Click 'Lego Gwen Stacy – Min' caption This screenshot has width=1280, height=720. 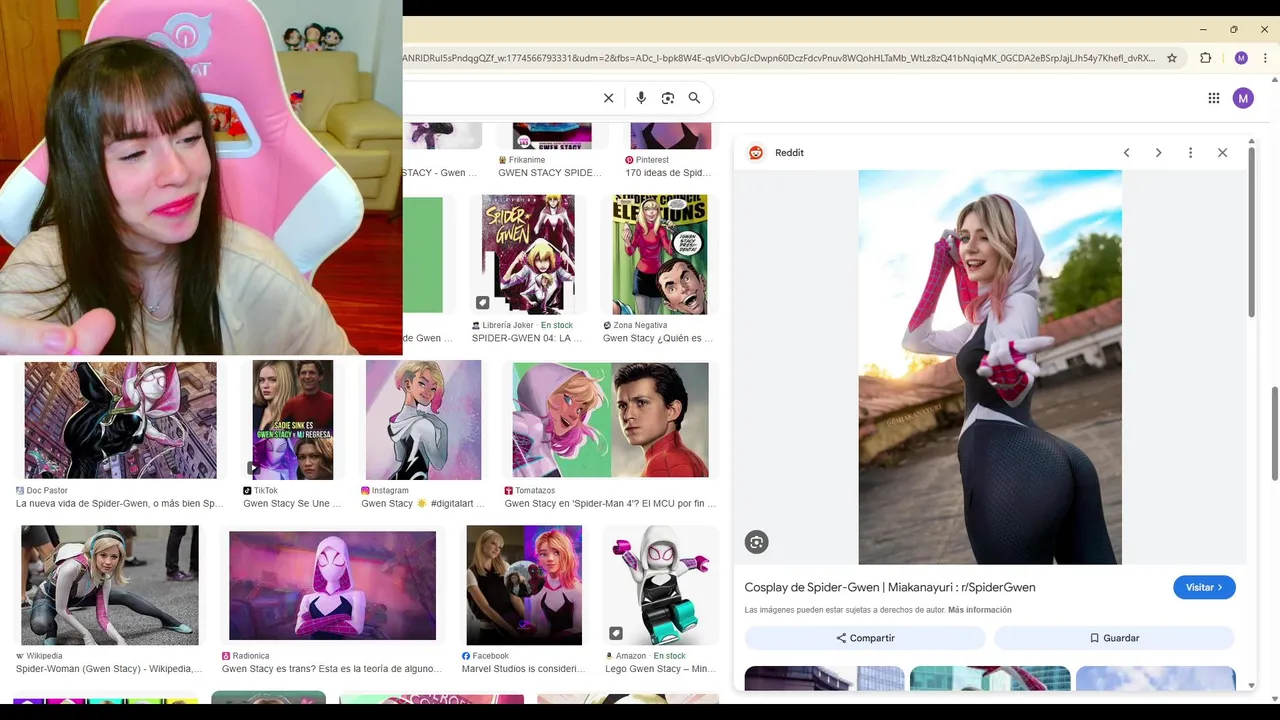coord(660,669)
